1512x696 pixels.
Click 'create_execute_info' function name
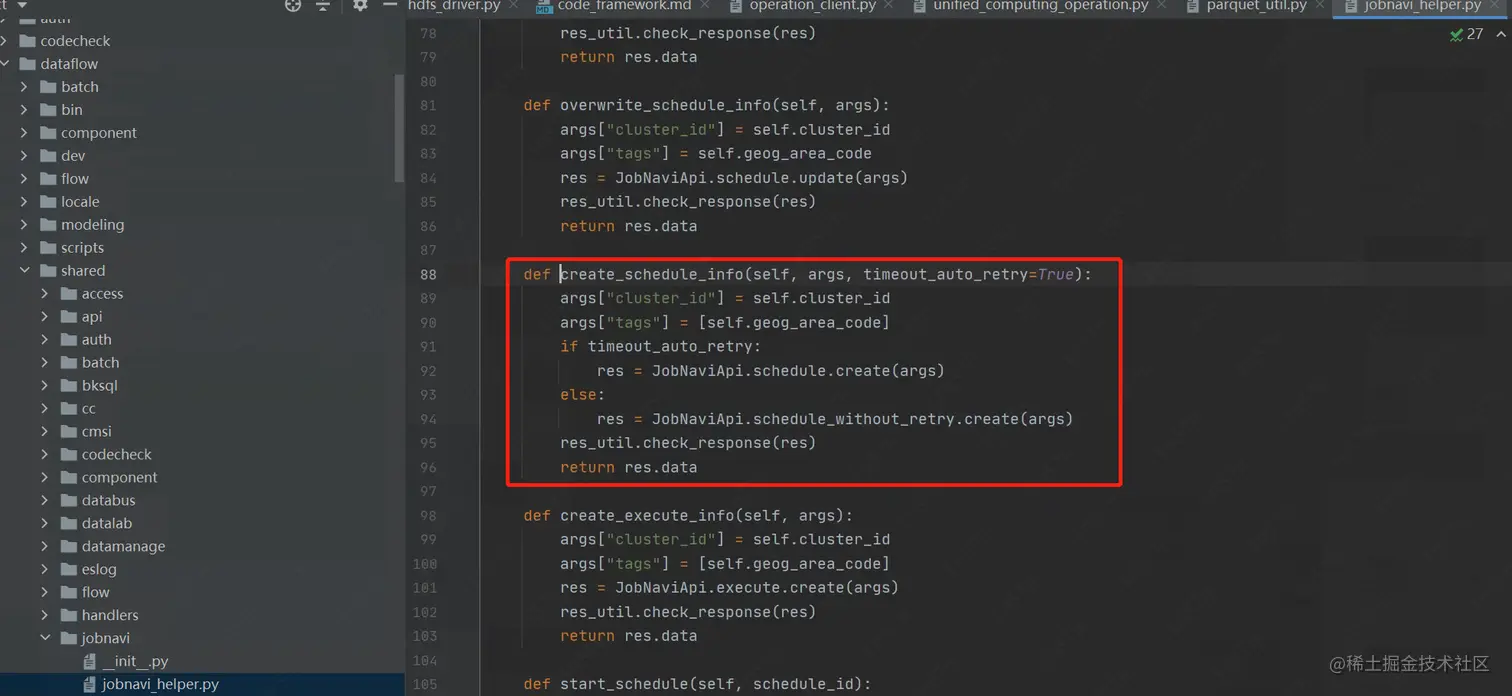pos(647,516)
